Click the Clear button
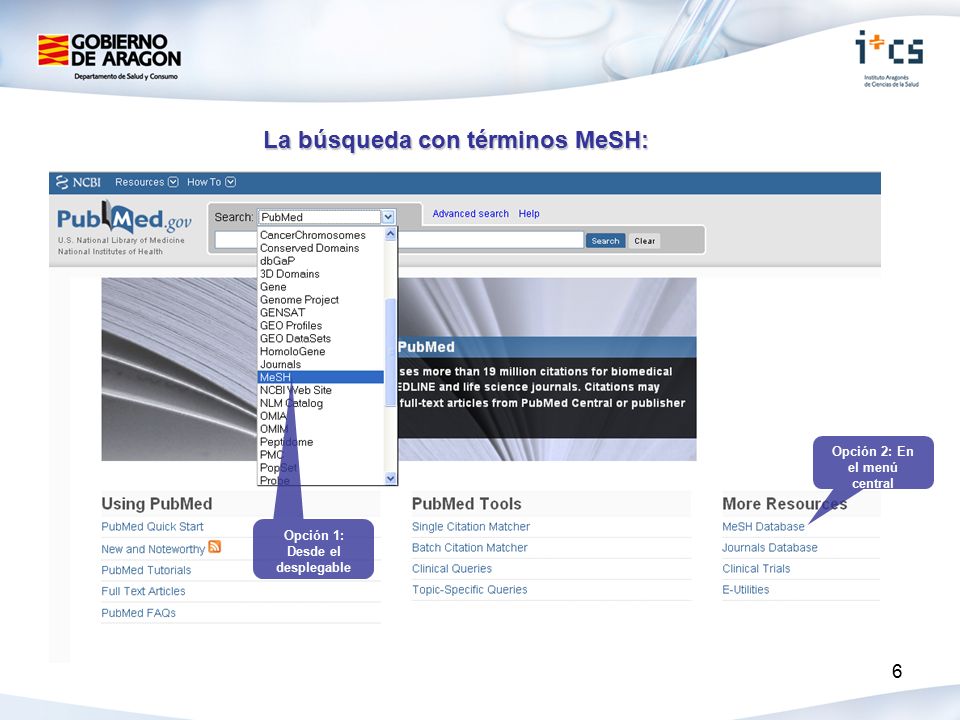The width and height of the screenshot is (960, 720). [644, 241]
